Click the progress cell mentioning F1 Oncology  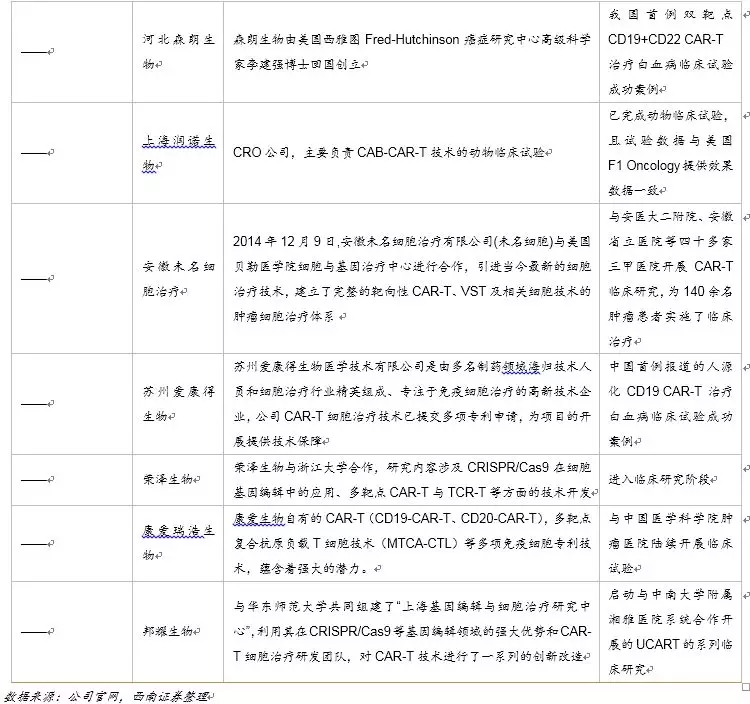coord(670,153)
